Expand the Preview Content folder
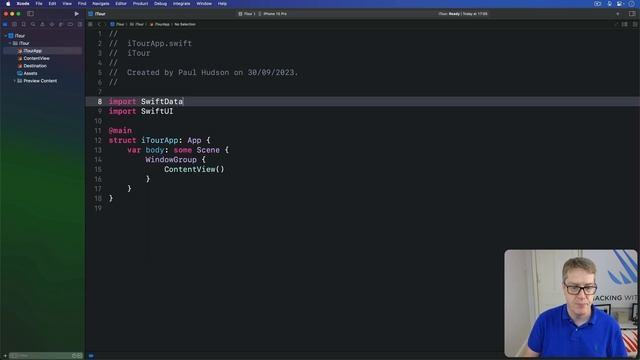 point(15,81)
